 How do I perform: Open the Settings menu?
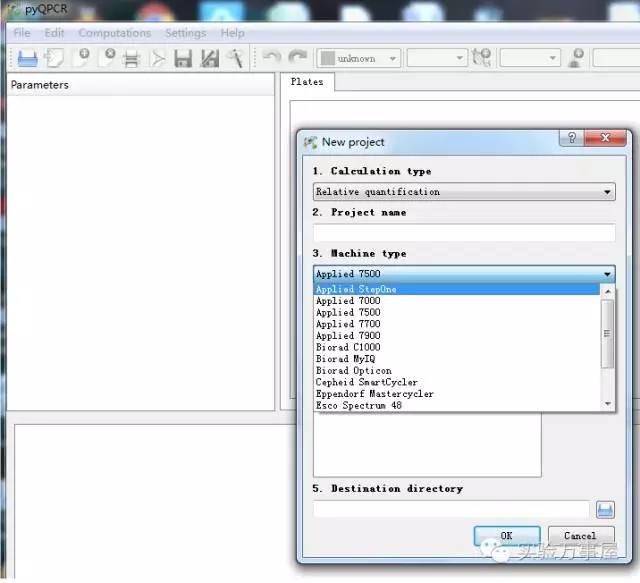coord(186,33)
